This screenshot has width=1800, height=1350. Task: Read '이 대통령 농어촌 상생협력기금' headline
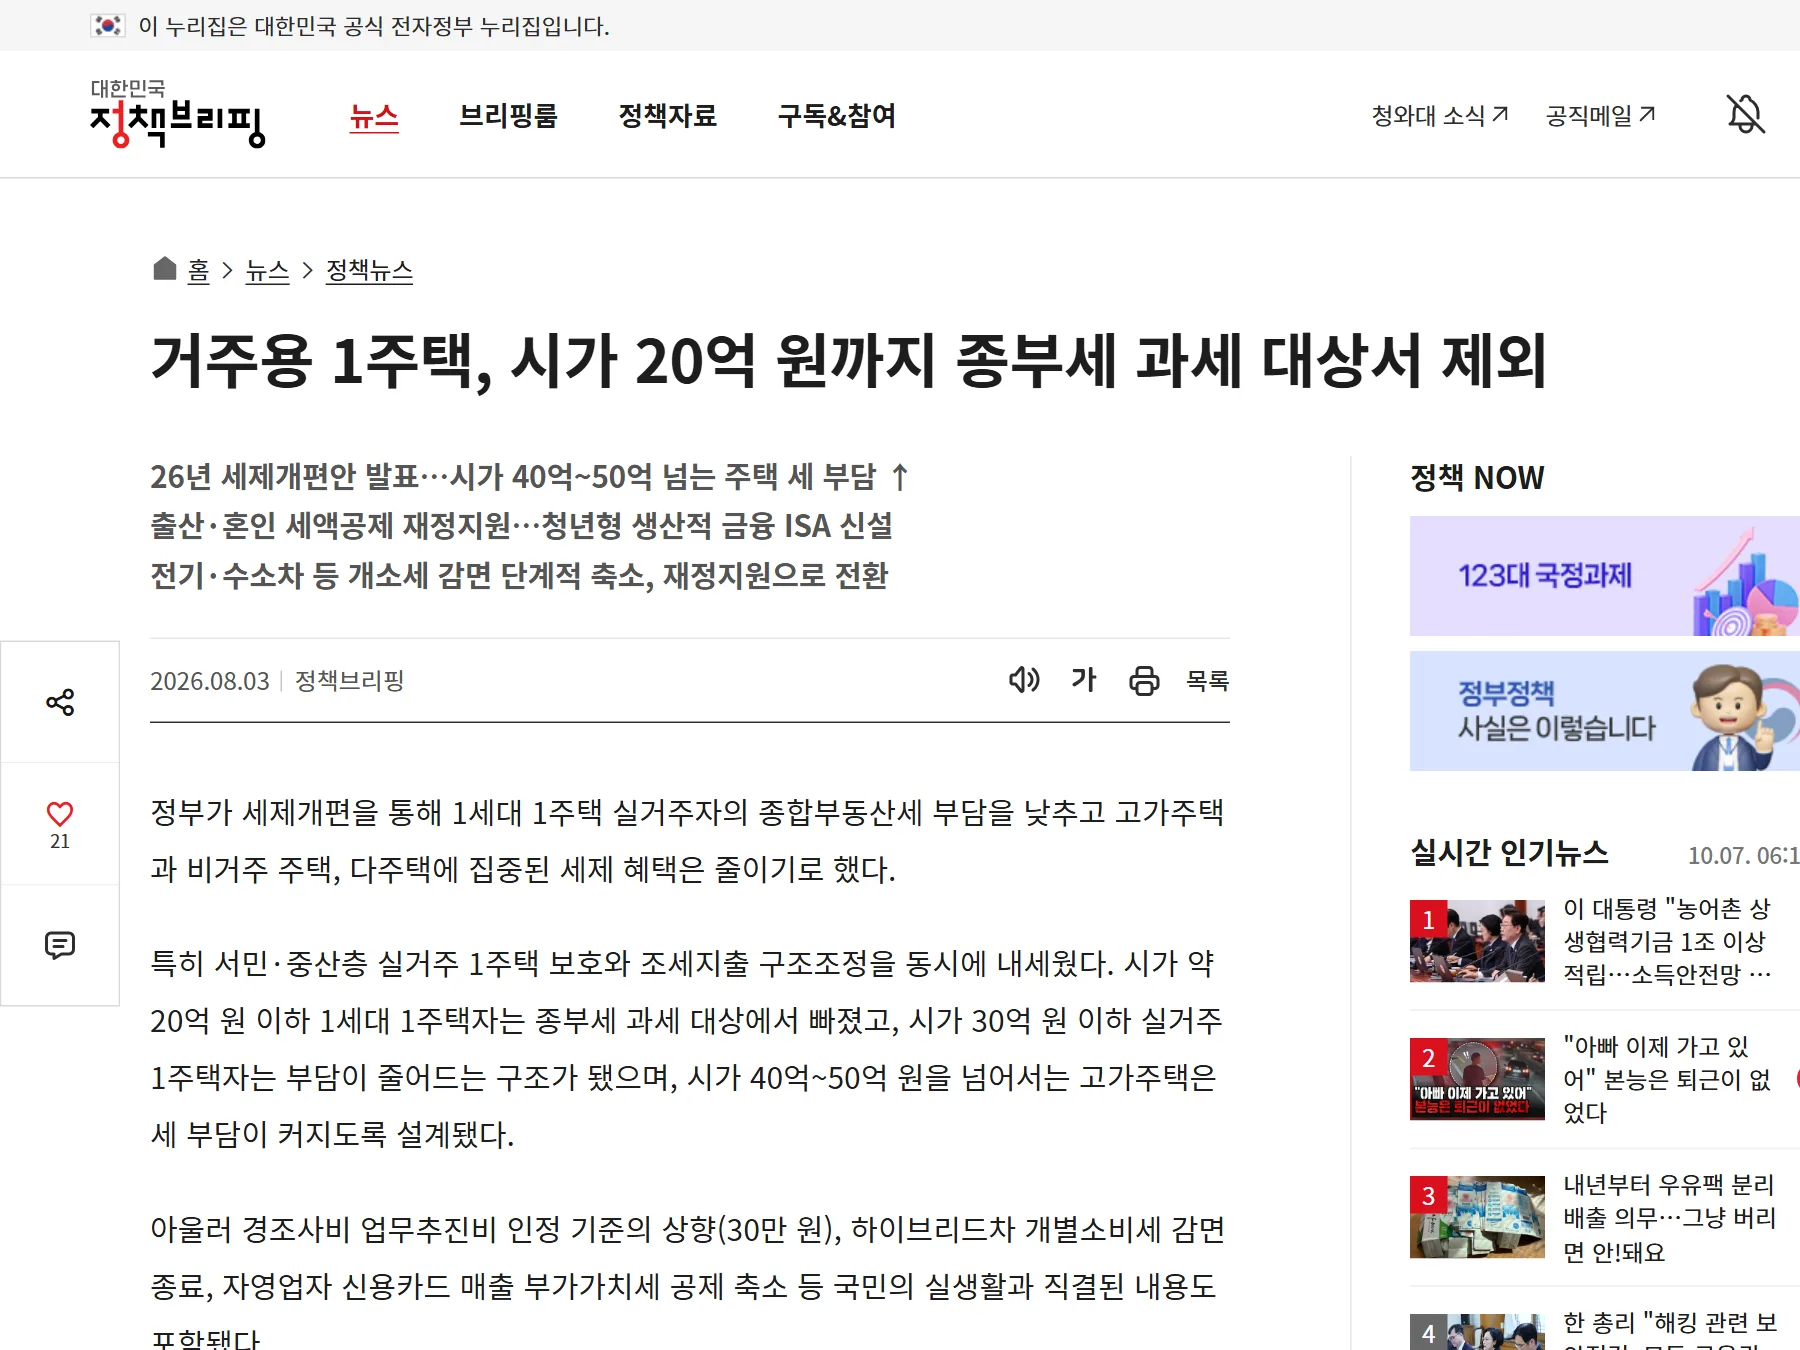click(x=1668, y=941)
